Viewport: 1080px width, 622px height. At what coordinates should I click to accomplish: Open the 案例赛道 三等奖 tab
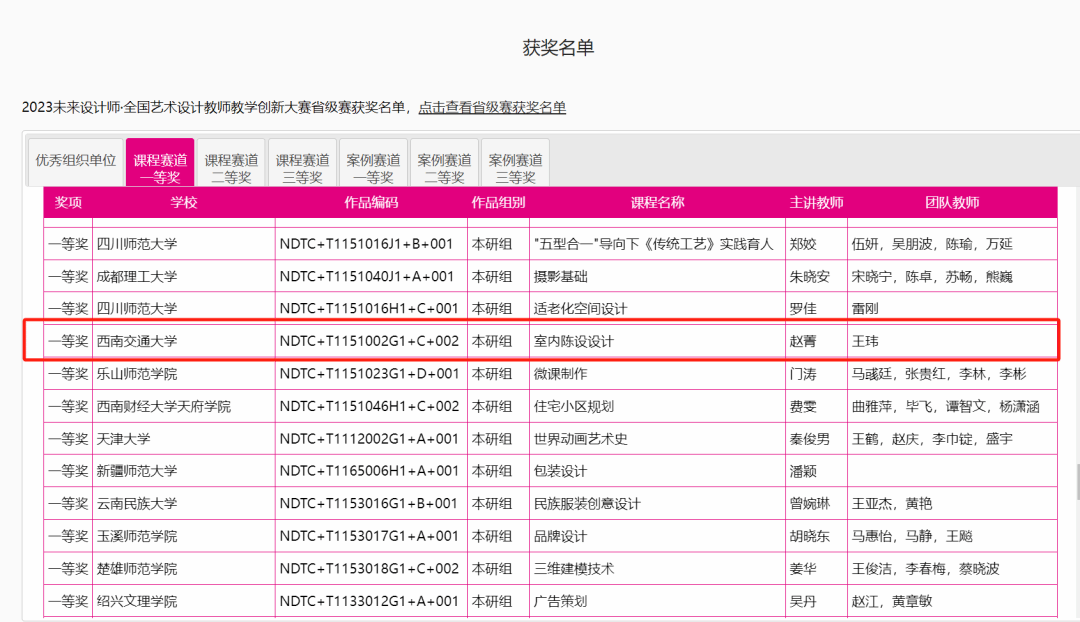tap(515, 163)
